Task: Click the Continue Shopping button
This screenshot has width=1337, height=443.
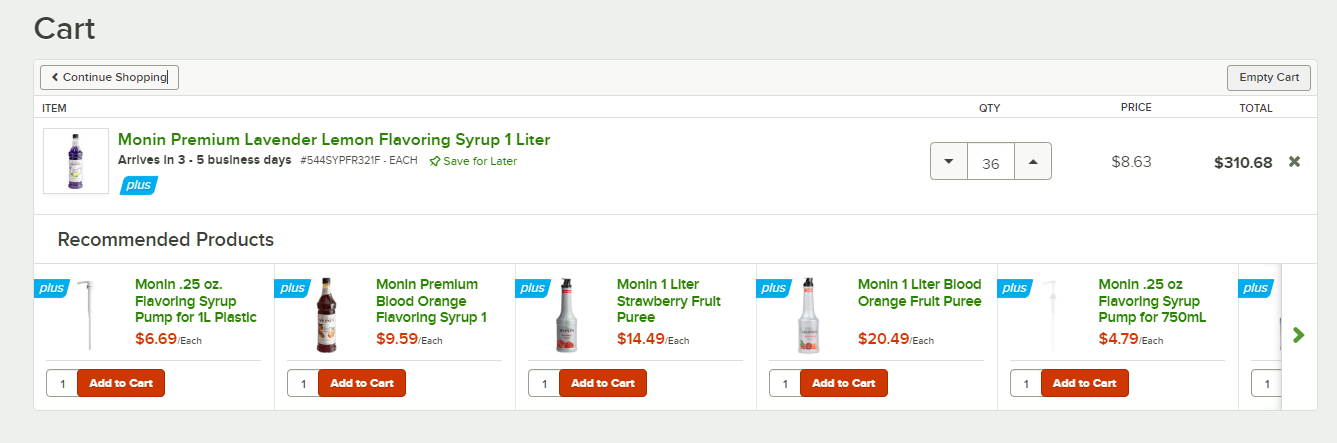Action: pyautogui.click(x=109, y=77)
